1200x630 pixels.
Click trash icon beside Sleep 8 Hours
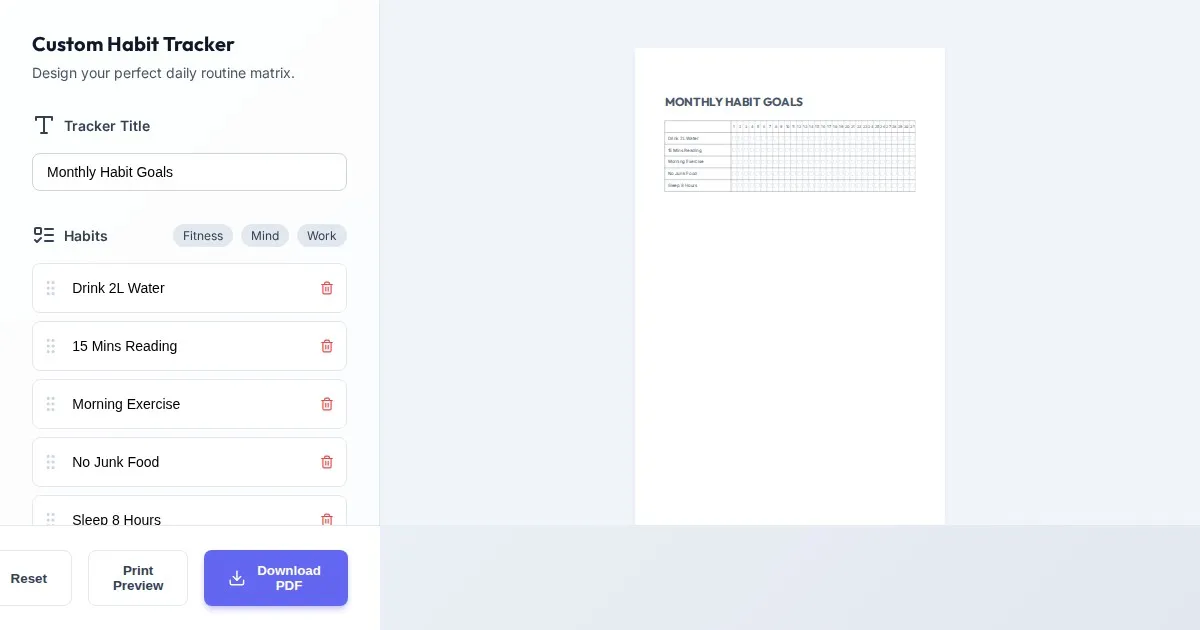pyautogui.click(x=327, y=518)
